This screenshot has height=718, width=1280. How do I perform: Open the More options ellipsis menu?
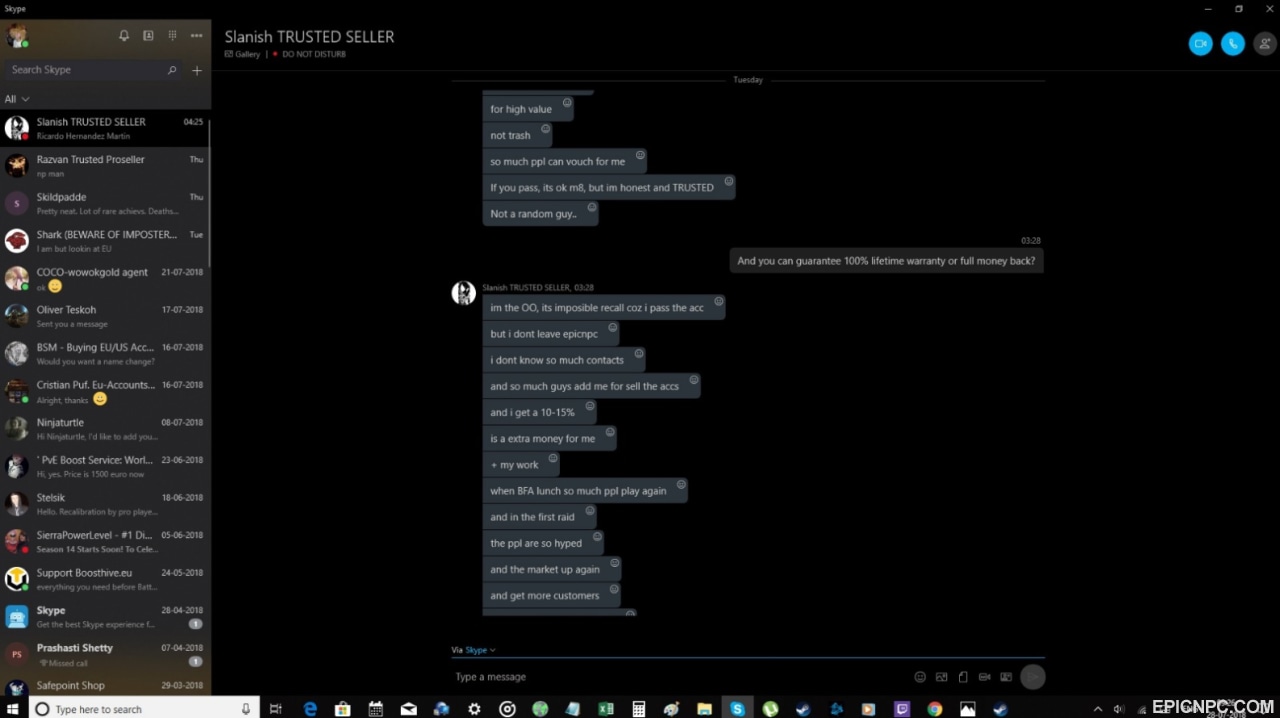click(x=196, y=35)
